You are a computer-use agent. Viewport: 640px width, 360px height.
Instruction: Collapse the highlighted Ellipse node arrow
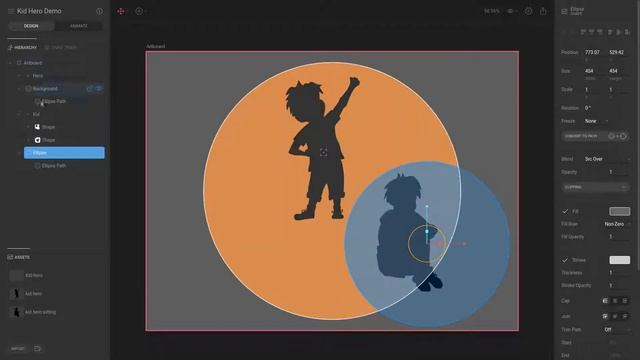(x=19, y=153)
